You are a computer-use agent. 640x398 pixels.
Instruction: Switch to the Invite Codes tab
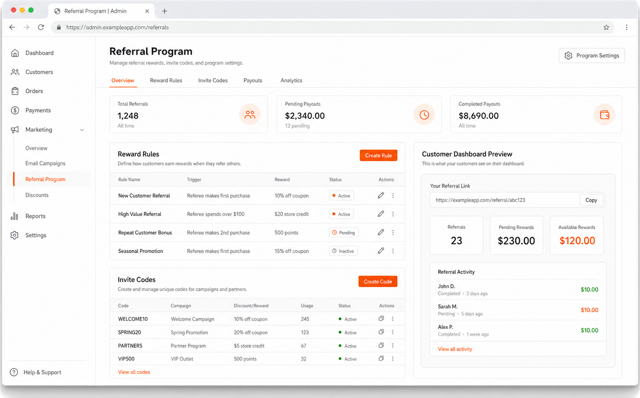(x=213, y=80)
